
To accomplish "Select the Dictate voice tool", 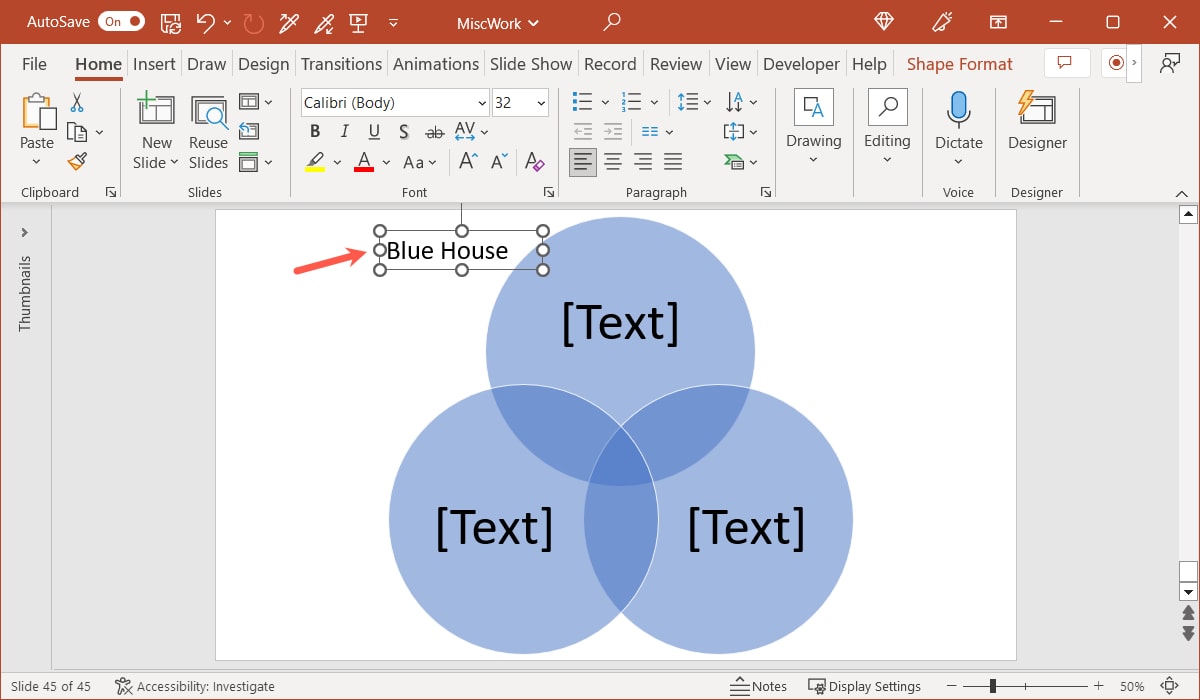I will [x=958, y=125].
